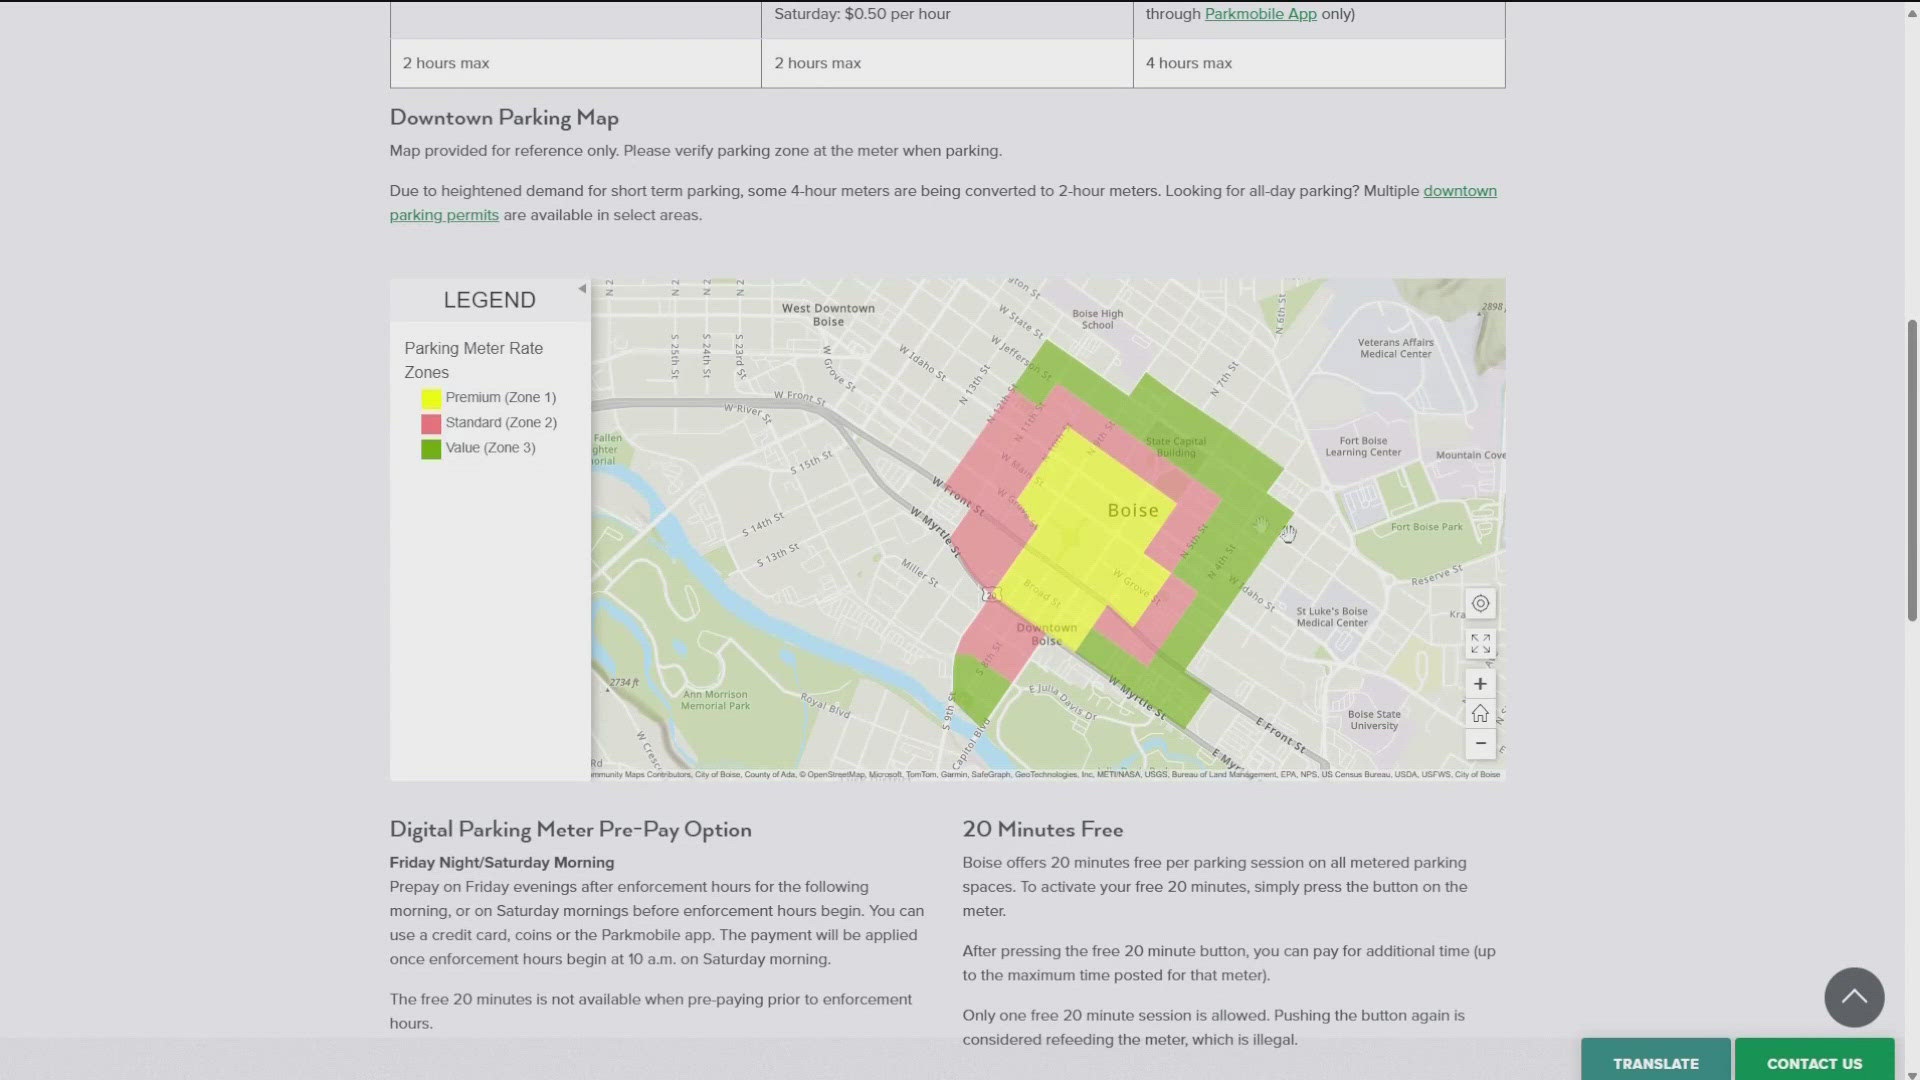Click the scrollbar down arrow
1920x1080 pixels.
tap(1911, 1074)
